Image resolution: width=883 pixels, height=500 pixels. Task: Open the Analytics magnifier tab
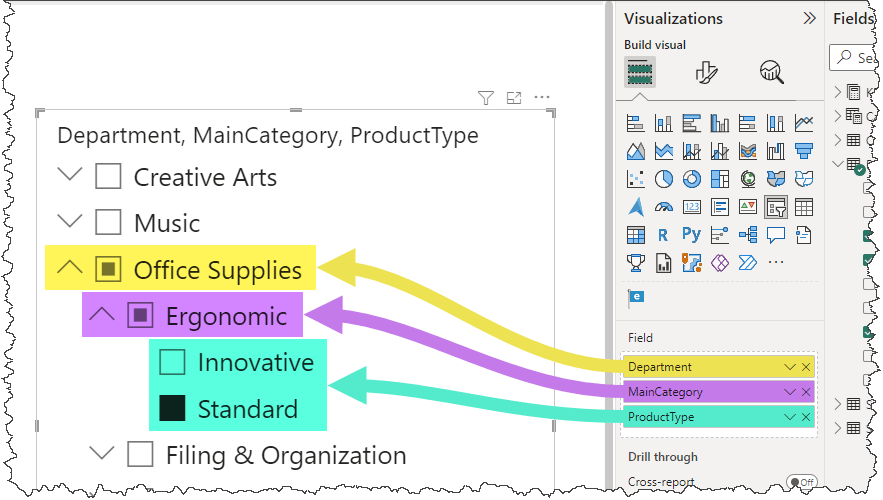[771, 72]
